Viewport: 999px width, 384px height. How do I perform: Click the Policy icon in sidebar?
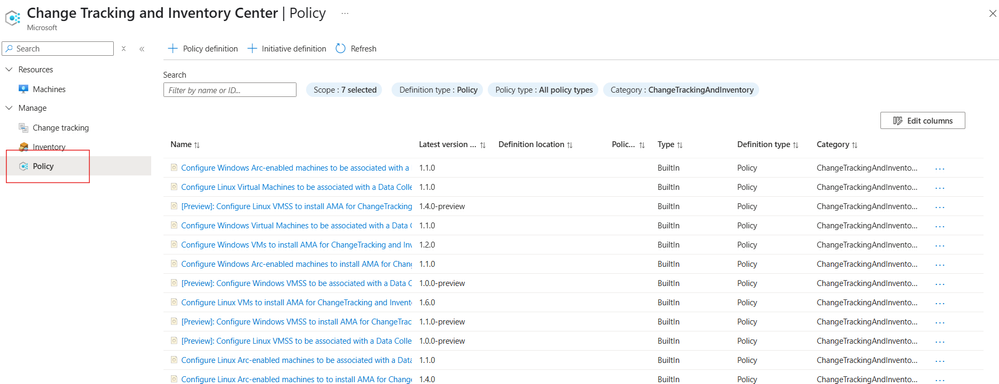[24, 166]
